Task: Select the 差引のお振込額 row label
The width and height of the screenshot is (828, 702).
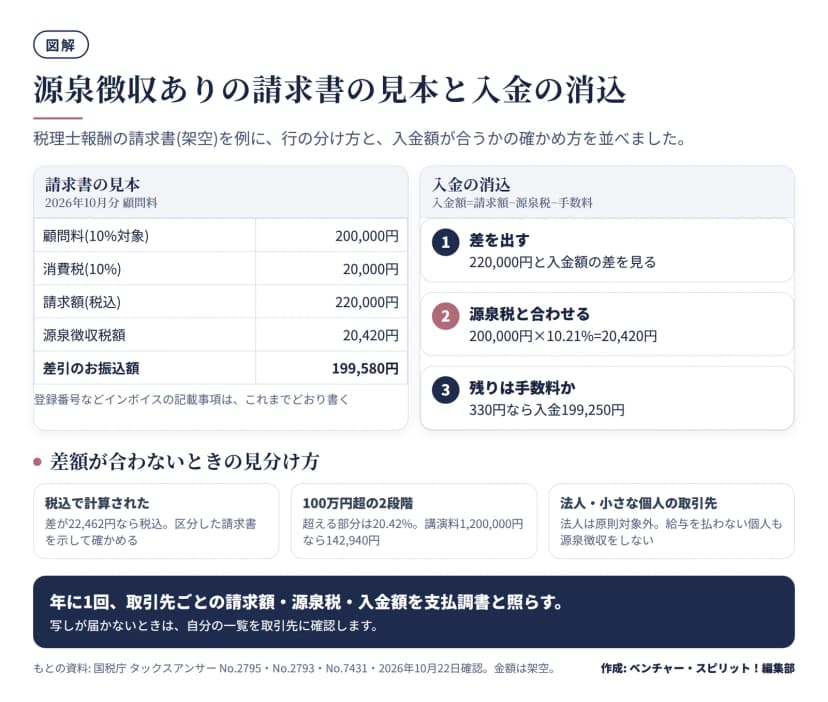Action: coord(91,368)
